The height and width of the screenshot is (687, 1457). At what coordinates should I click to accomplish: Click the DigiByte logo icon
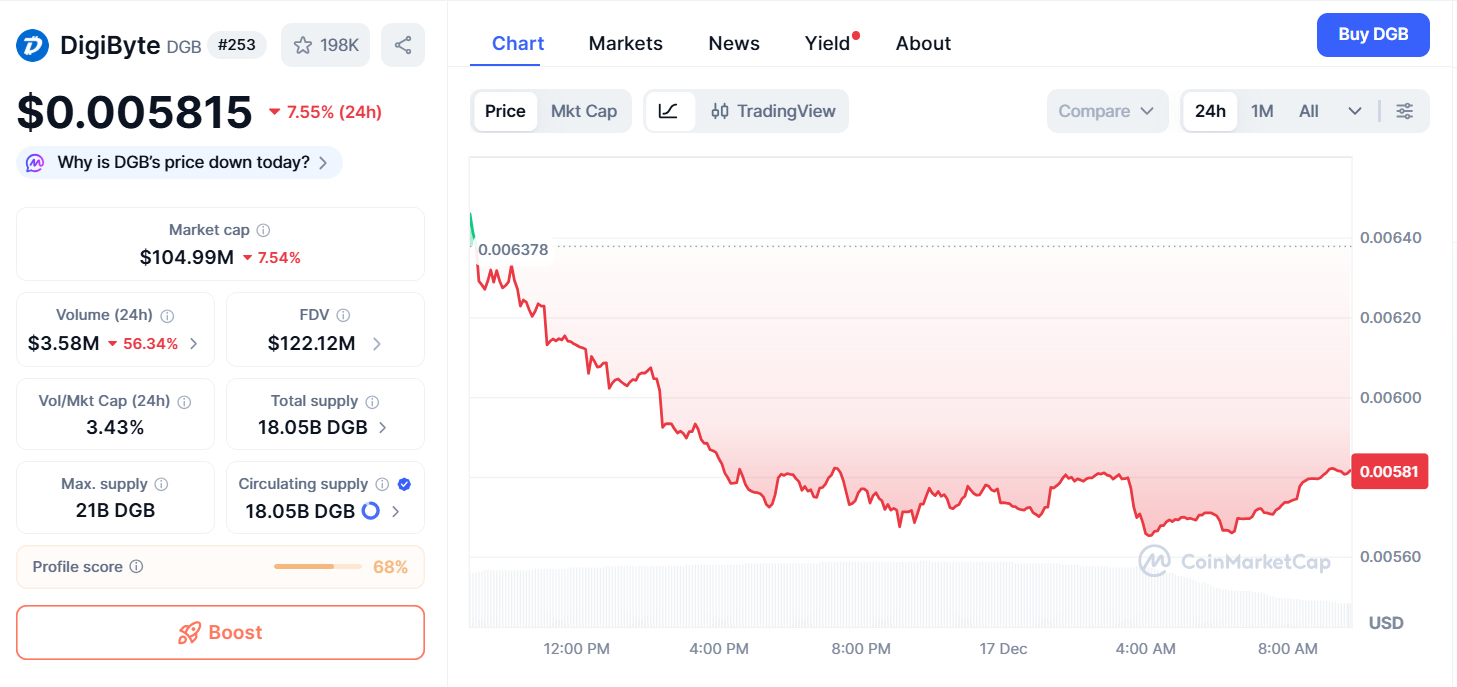pyautogui.click(x=32, y=45)
